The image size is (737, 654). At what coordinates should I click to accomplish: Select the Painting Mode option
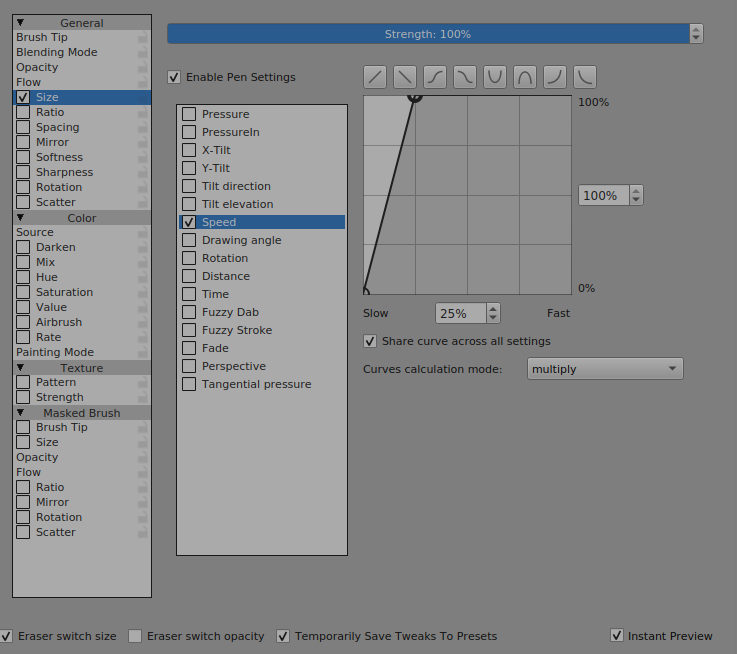[x=55, y=352]
